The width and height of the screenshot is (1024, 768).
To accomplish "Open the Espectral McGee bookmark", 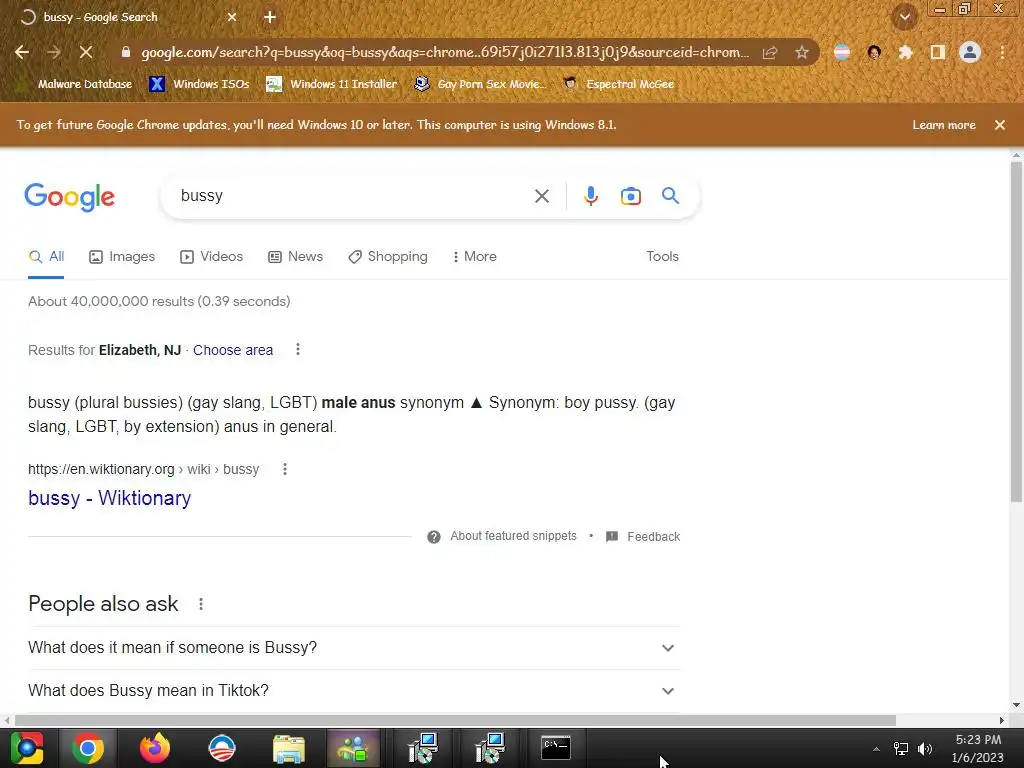I will [619, 84].
